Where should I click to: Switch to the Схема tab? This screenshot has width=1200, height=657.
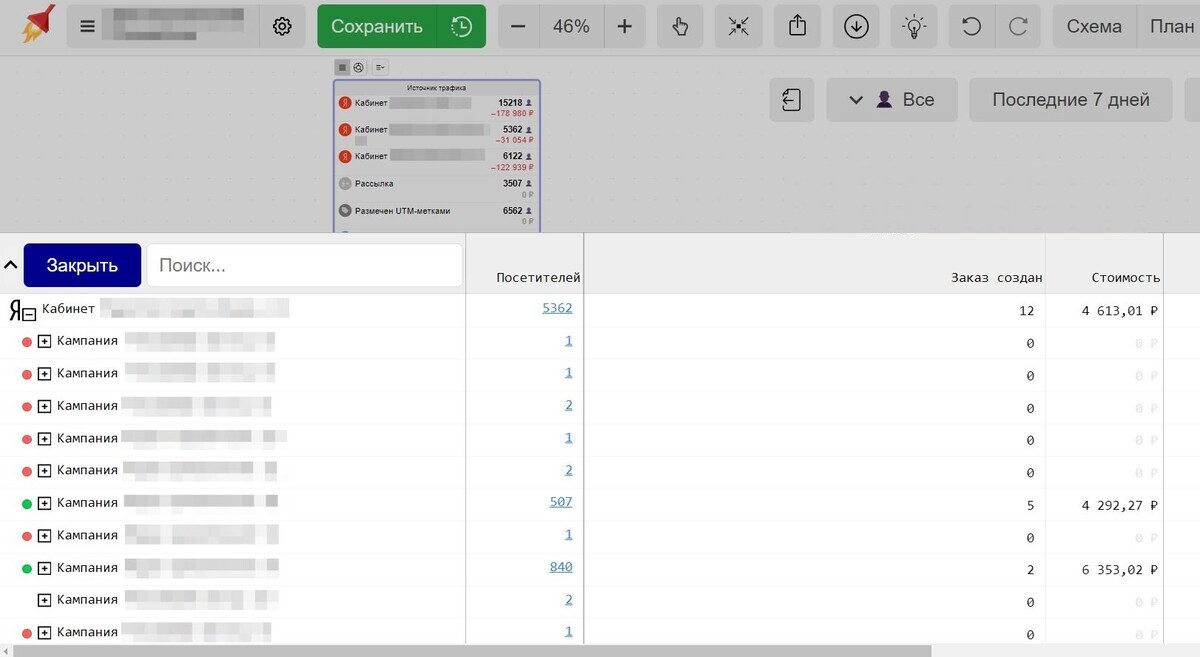coord(1094,26)
